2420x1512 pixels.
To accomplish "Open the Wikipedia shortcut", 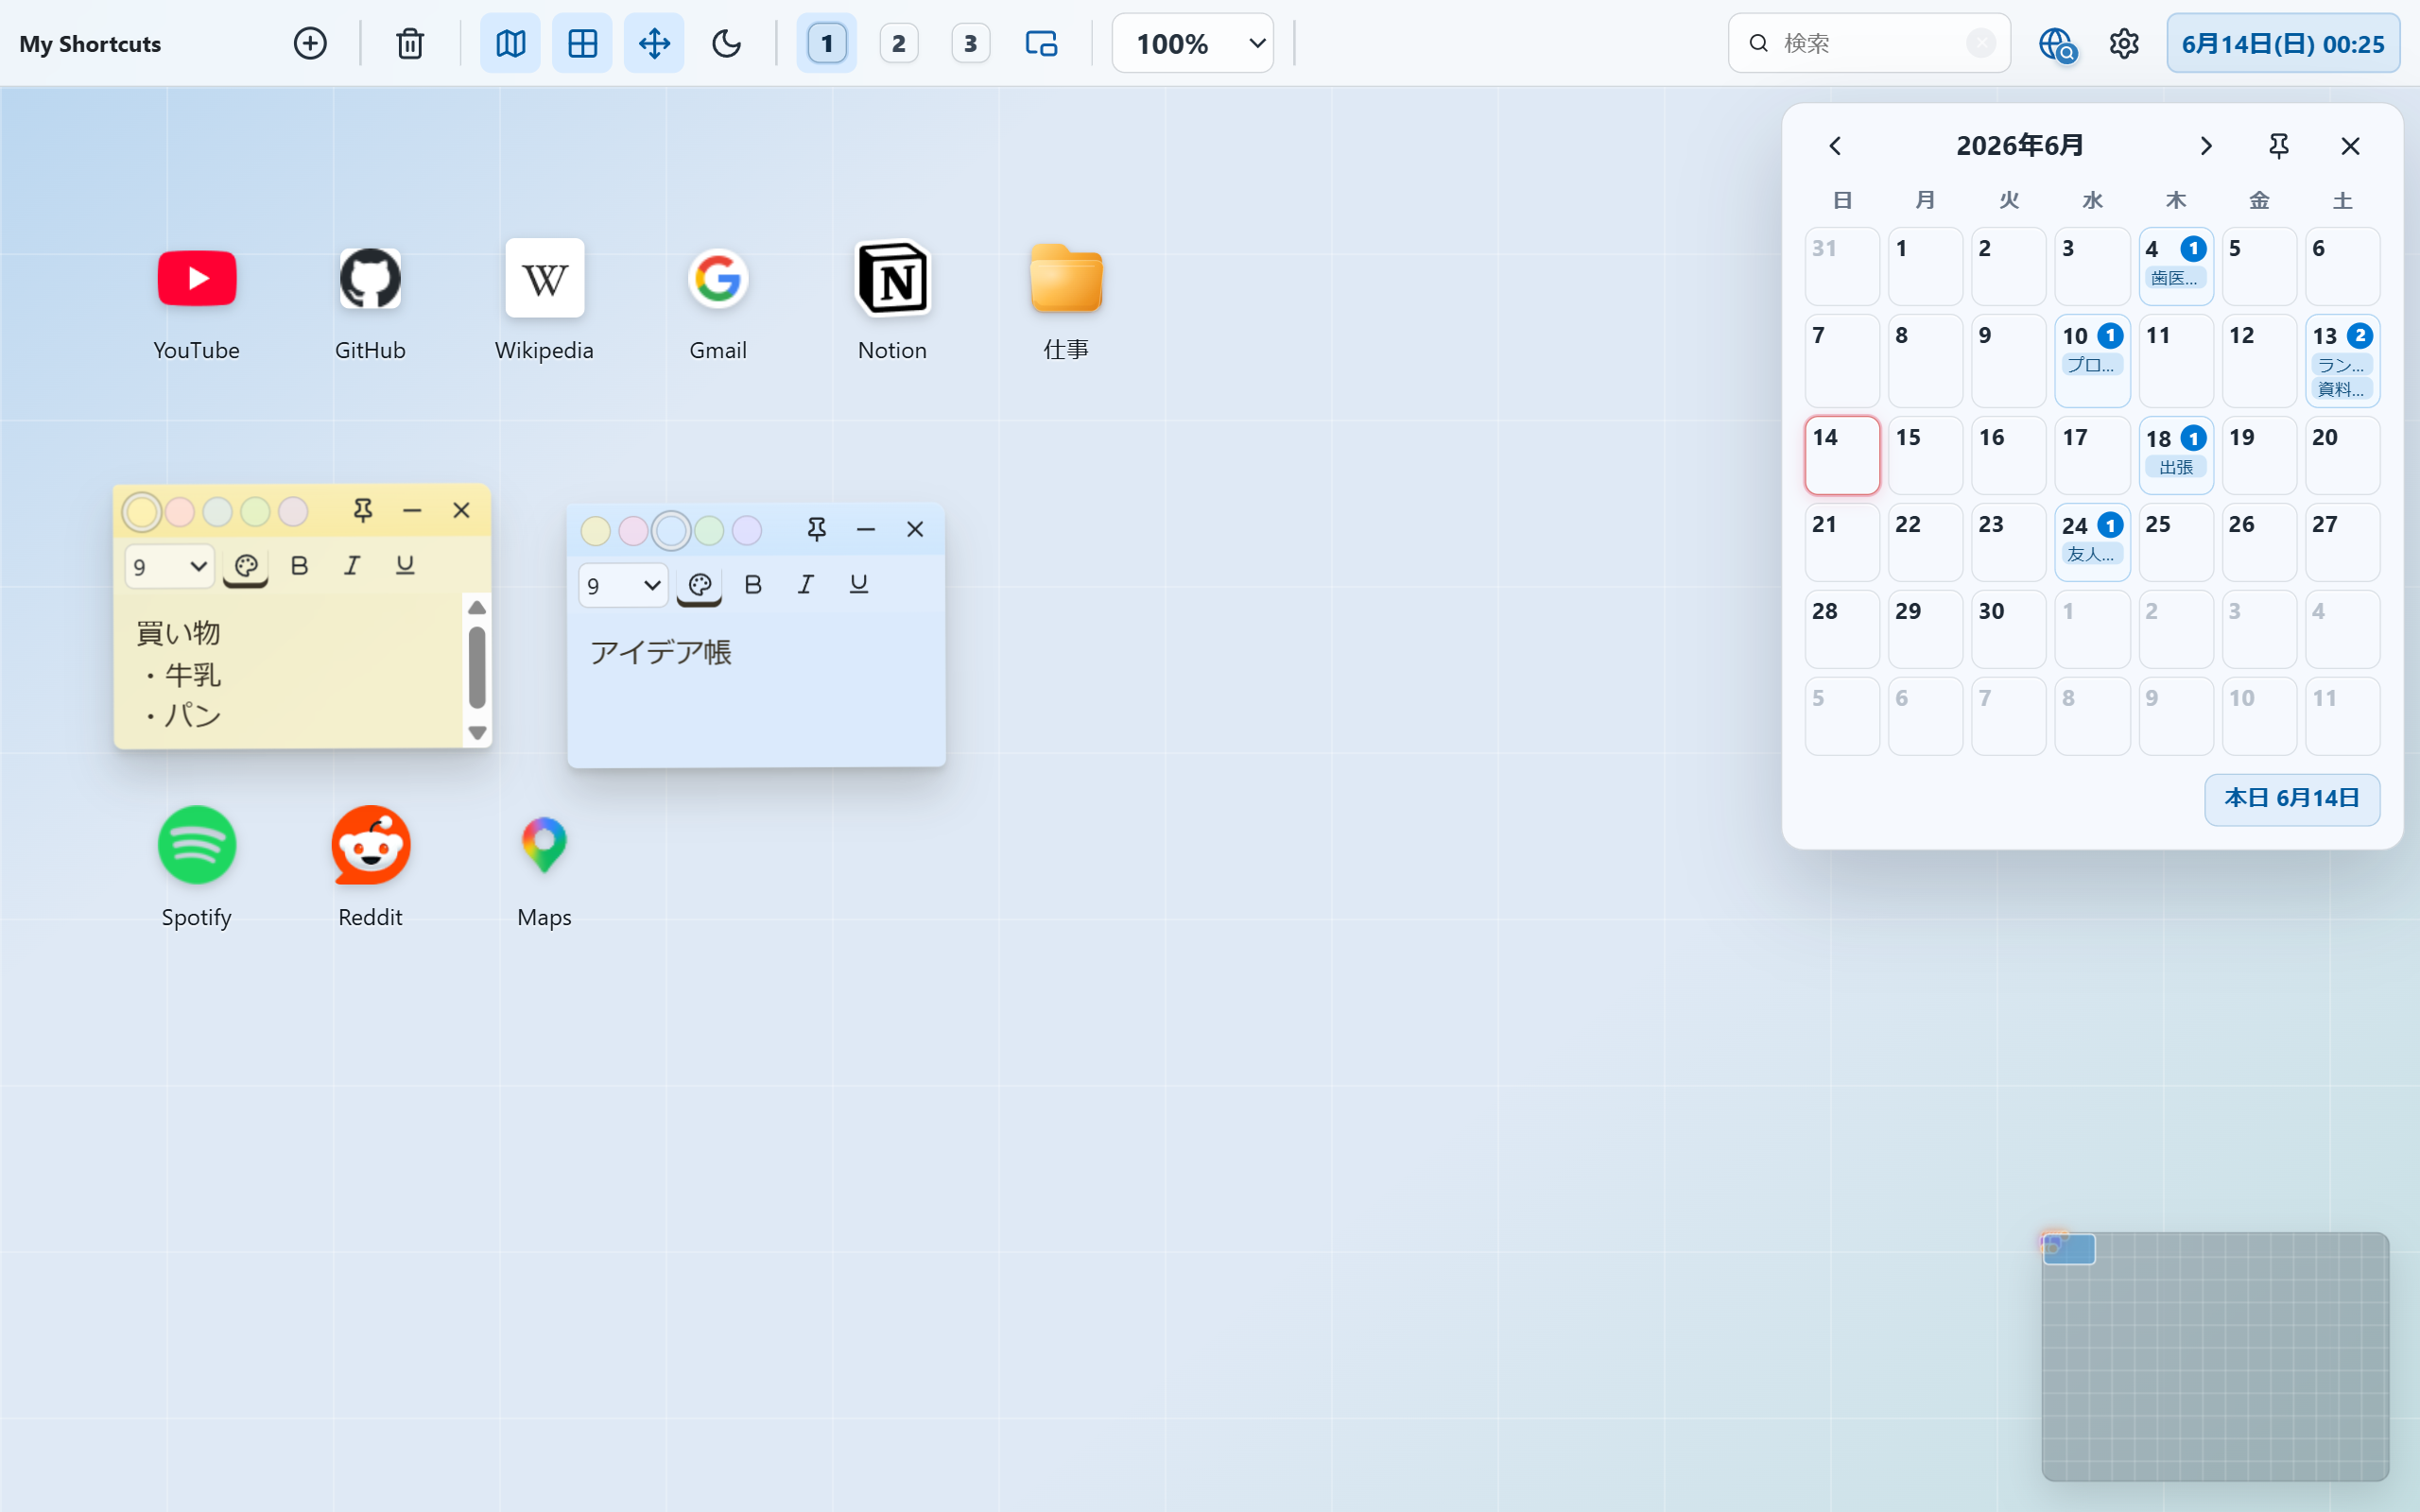I will point(544,300).
